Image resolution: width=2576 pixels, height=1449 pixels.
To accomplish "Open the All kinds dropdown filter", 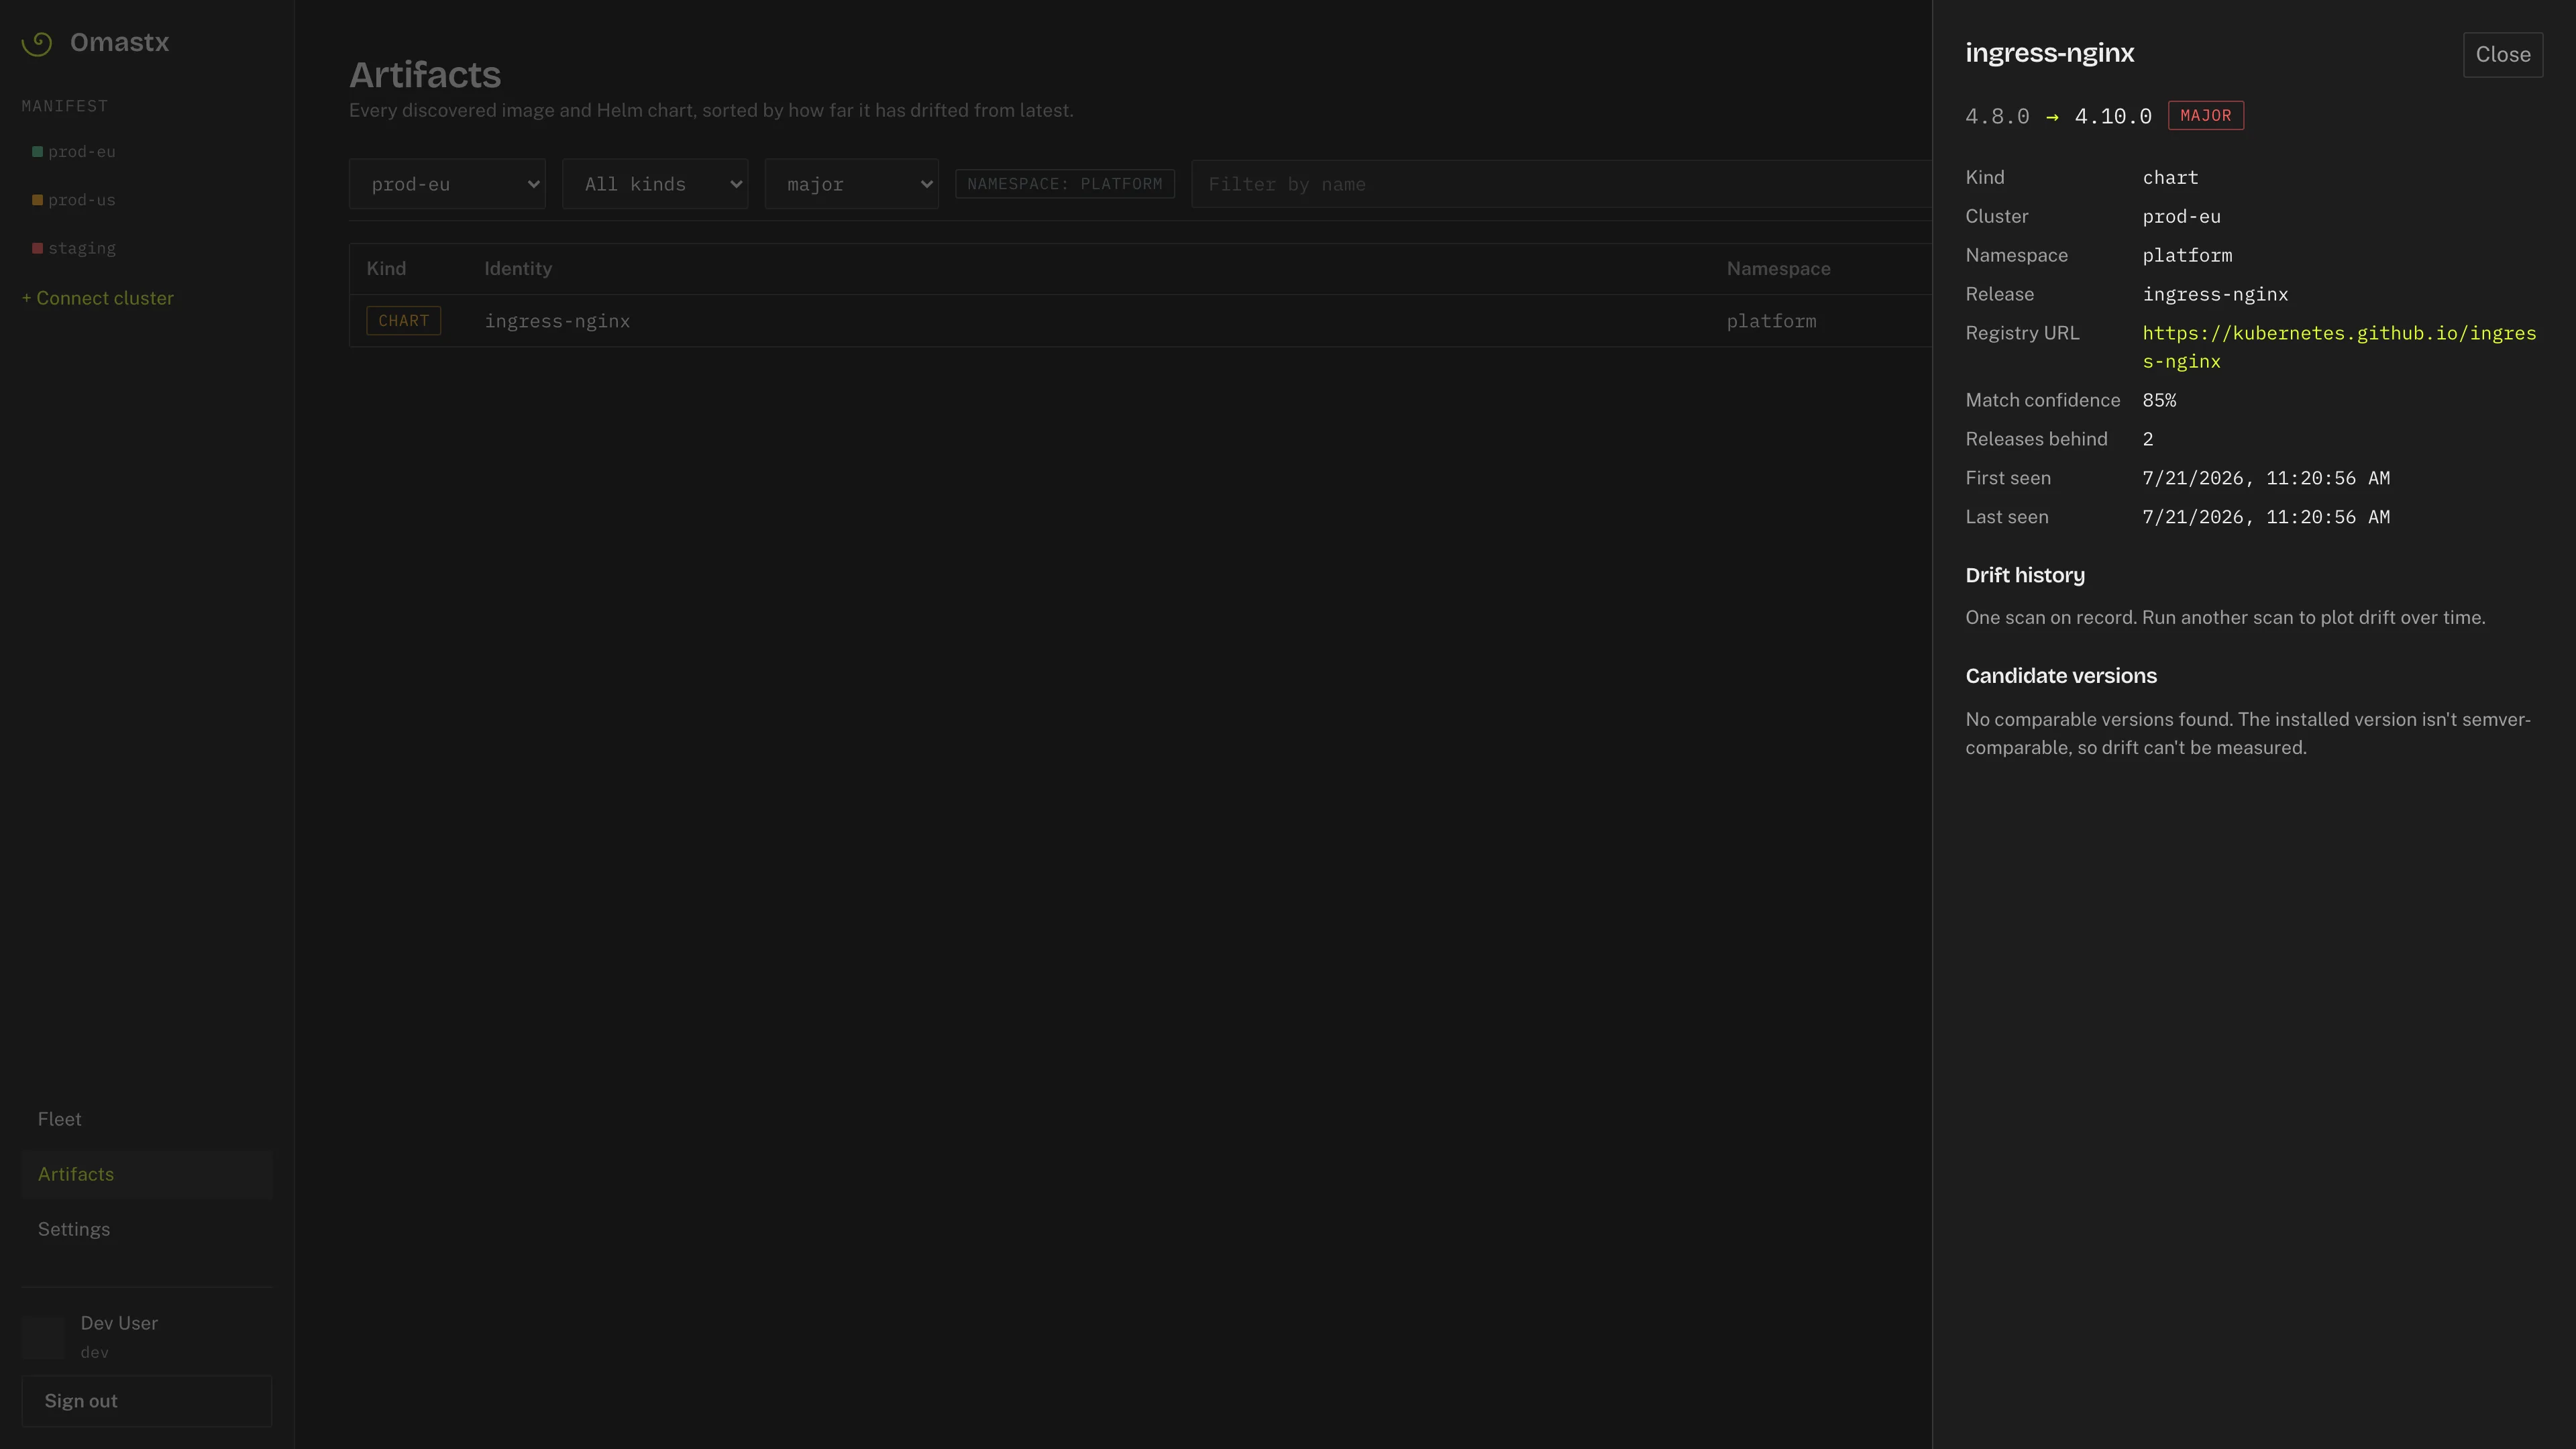I will click(655, 184).
